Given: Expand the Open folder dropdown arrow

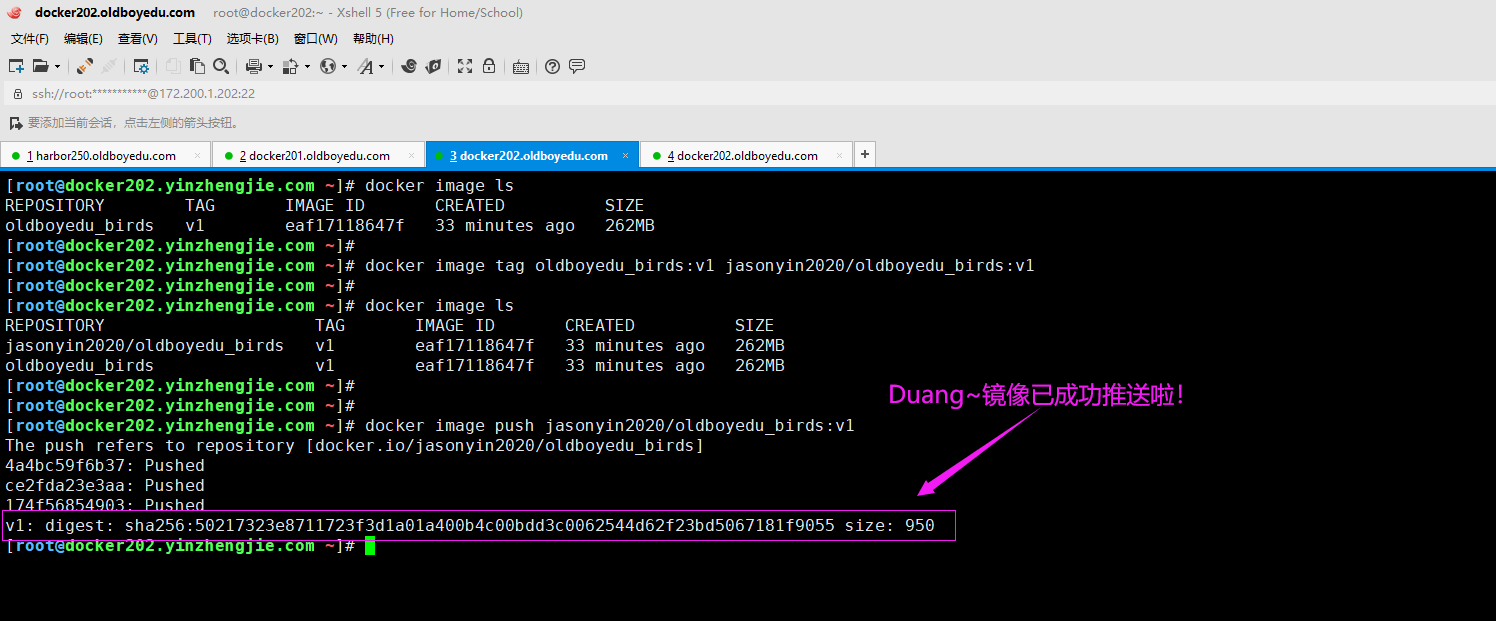Looking at the screenshot, I should click(x=57, y=67).
